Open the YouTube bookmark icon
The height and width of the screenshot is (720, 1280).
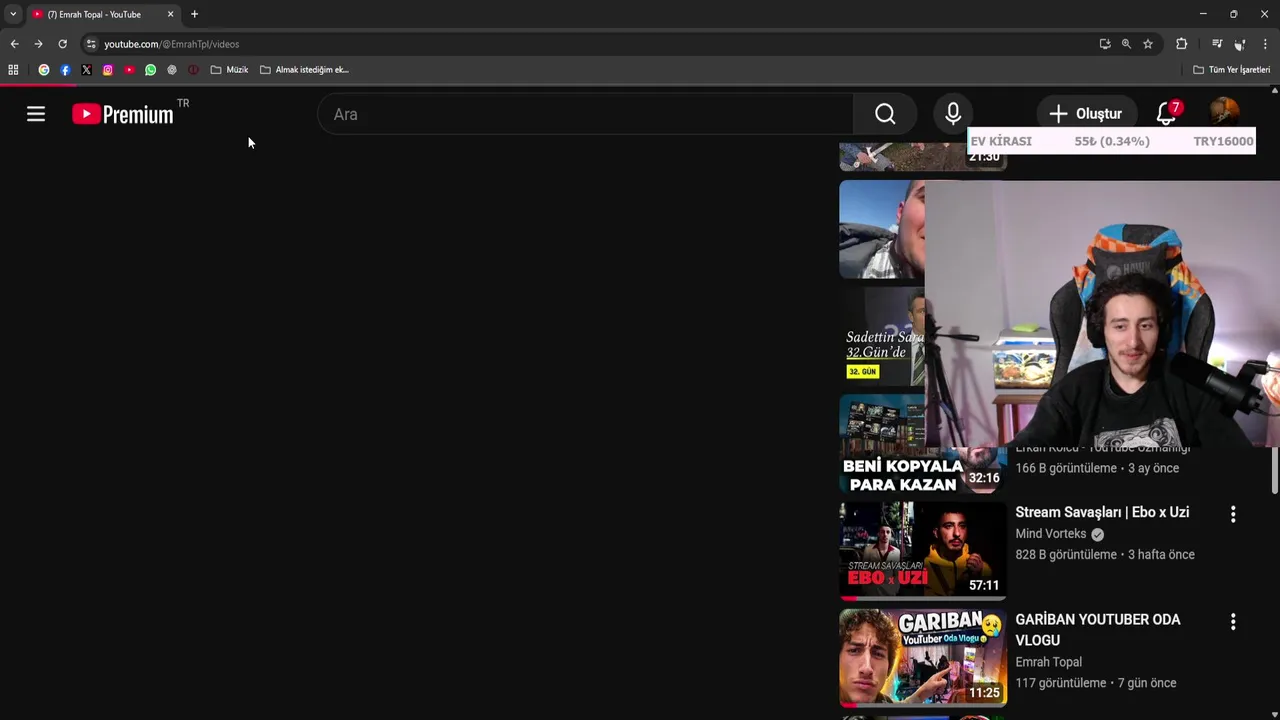click(129, 70)
